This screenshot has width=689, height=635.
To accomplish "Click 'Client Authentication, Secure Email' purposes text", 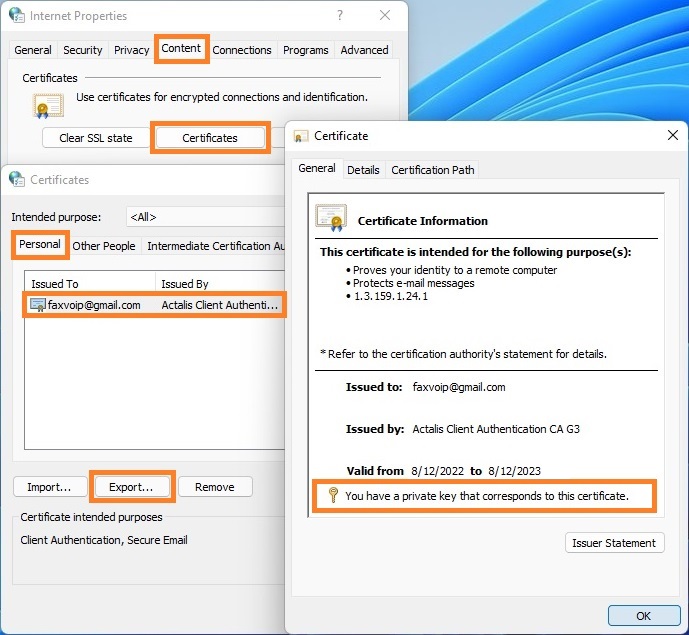I will [x=104, y=540].
